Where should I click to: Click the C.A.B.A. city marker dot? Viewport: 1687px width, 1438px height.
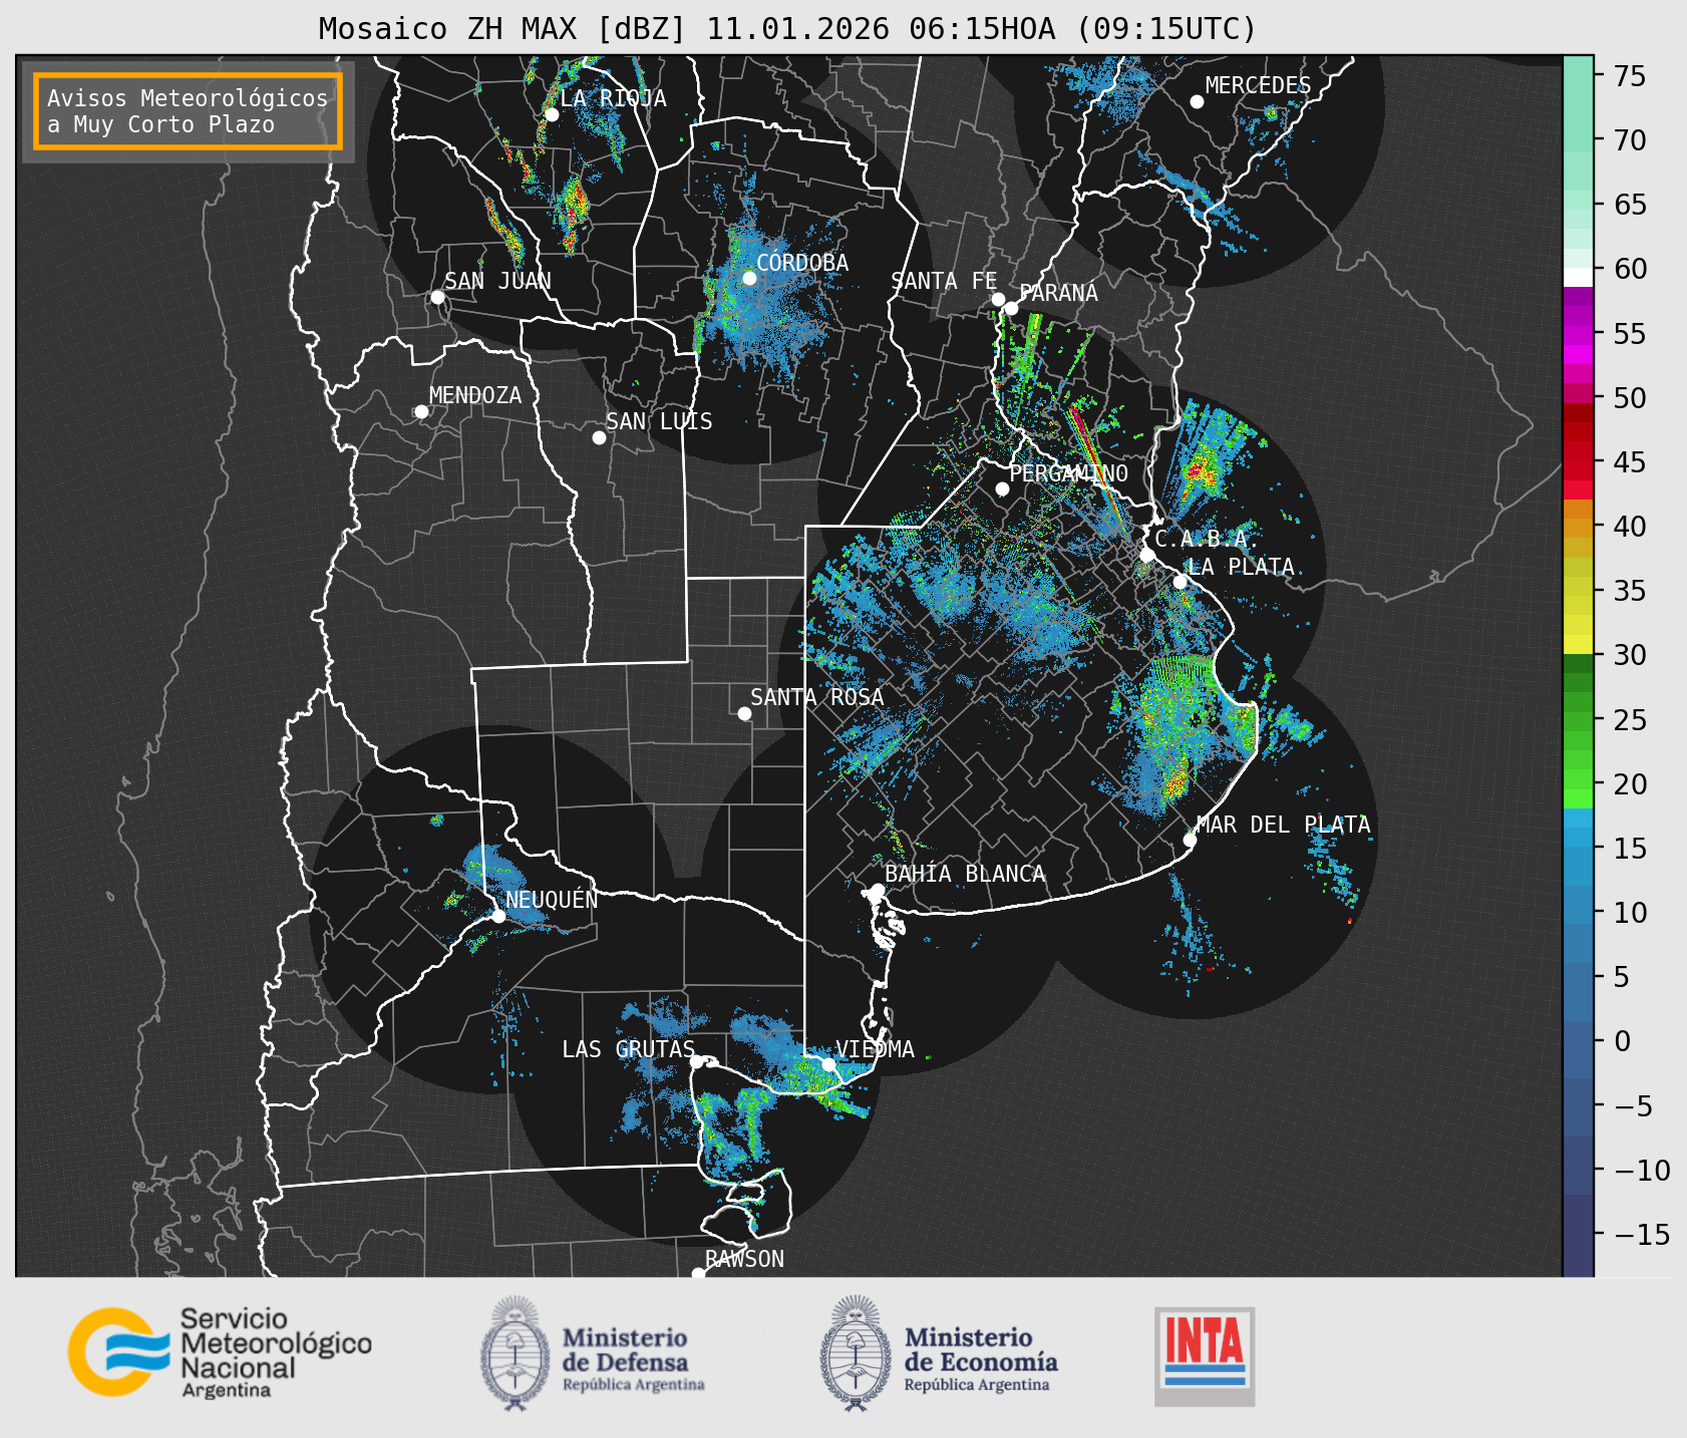1147,555
